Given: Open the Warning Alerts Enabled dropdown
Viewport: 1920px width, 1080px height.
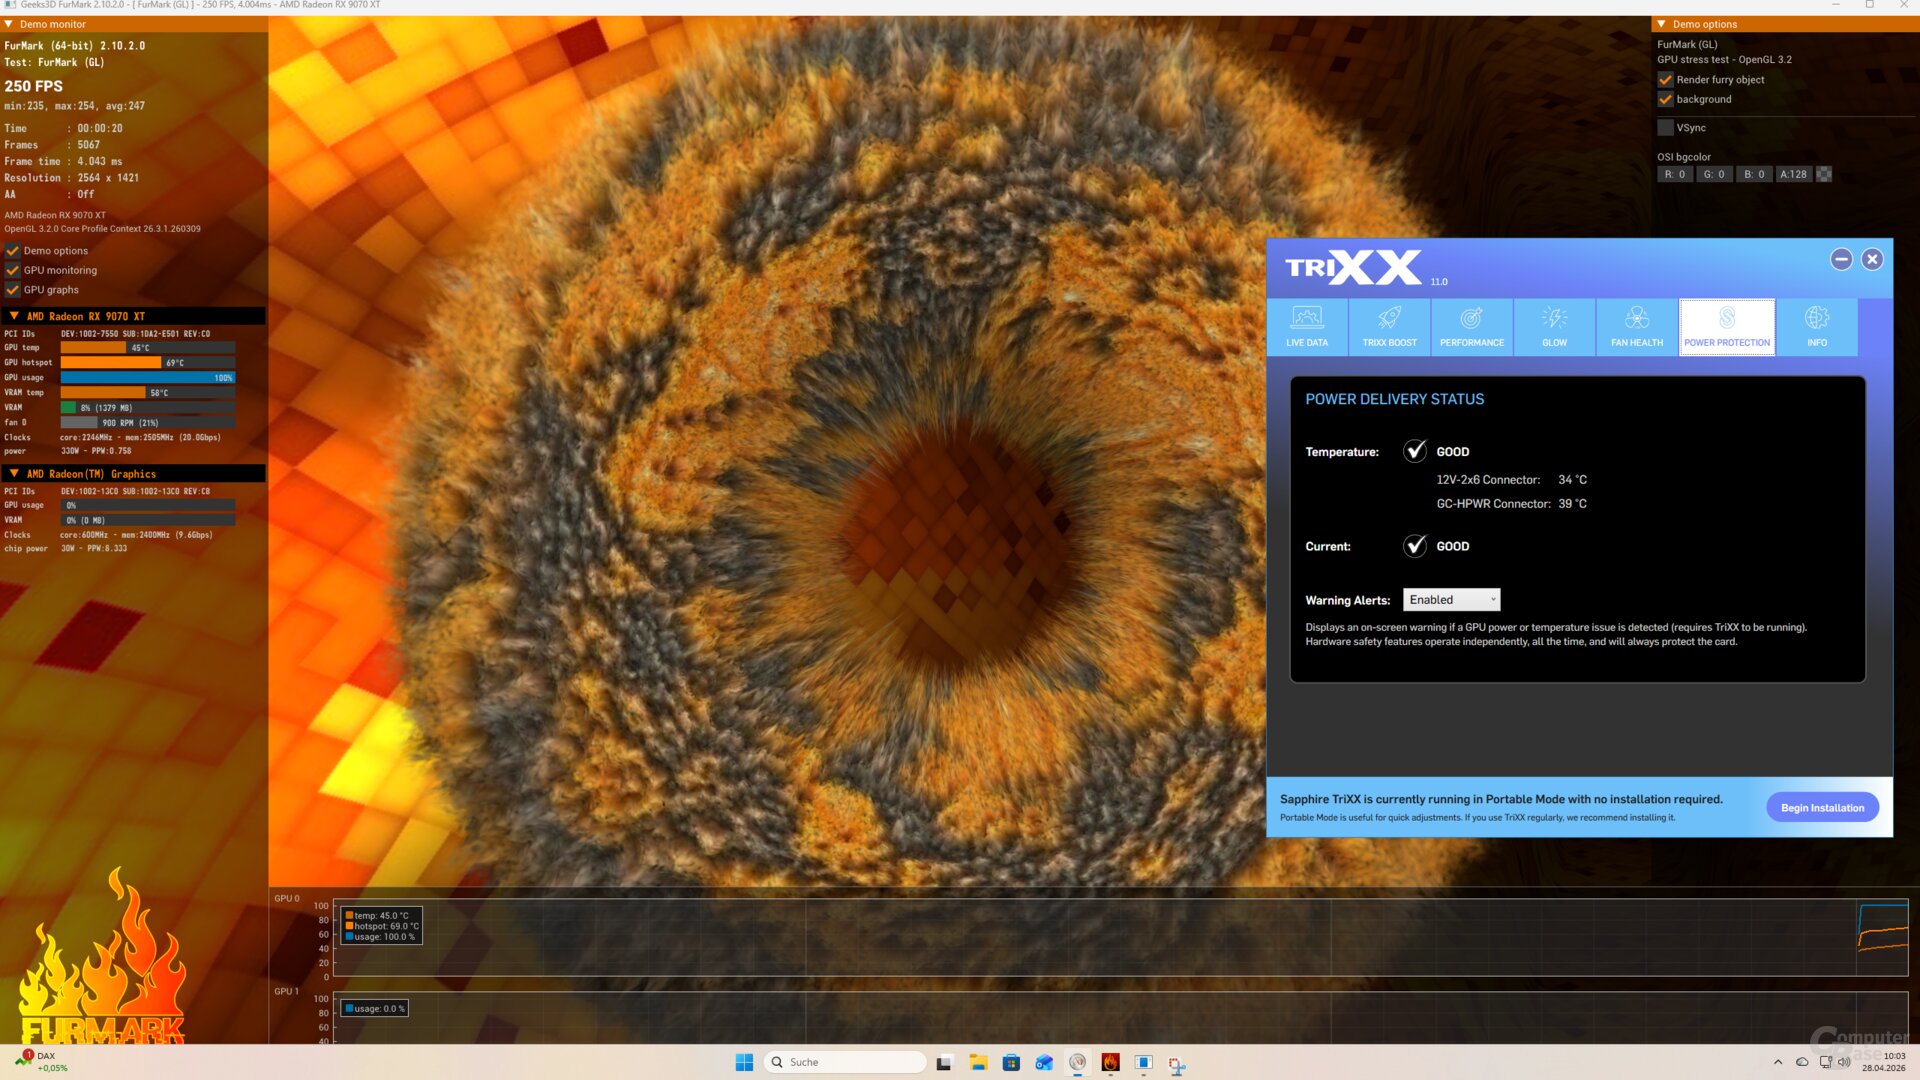Looking at the screenshot, I should coord(1451,600).
